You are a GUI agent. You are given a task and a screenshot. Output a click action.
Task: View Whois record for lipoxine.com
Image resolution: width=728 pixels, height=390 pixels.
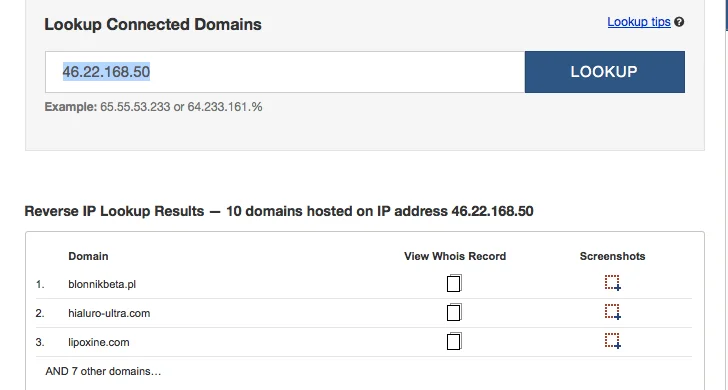(x=454, y=341)
